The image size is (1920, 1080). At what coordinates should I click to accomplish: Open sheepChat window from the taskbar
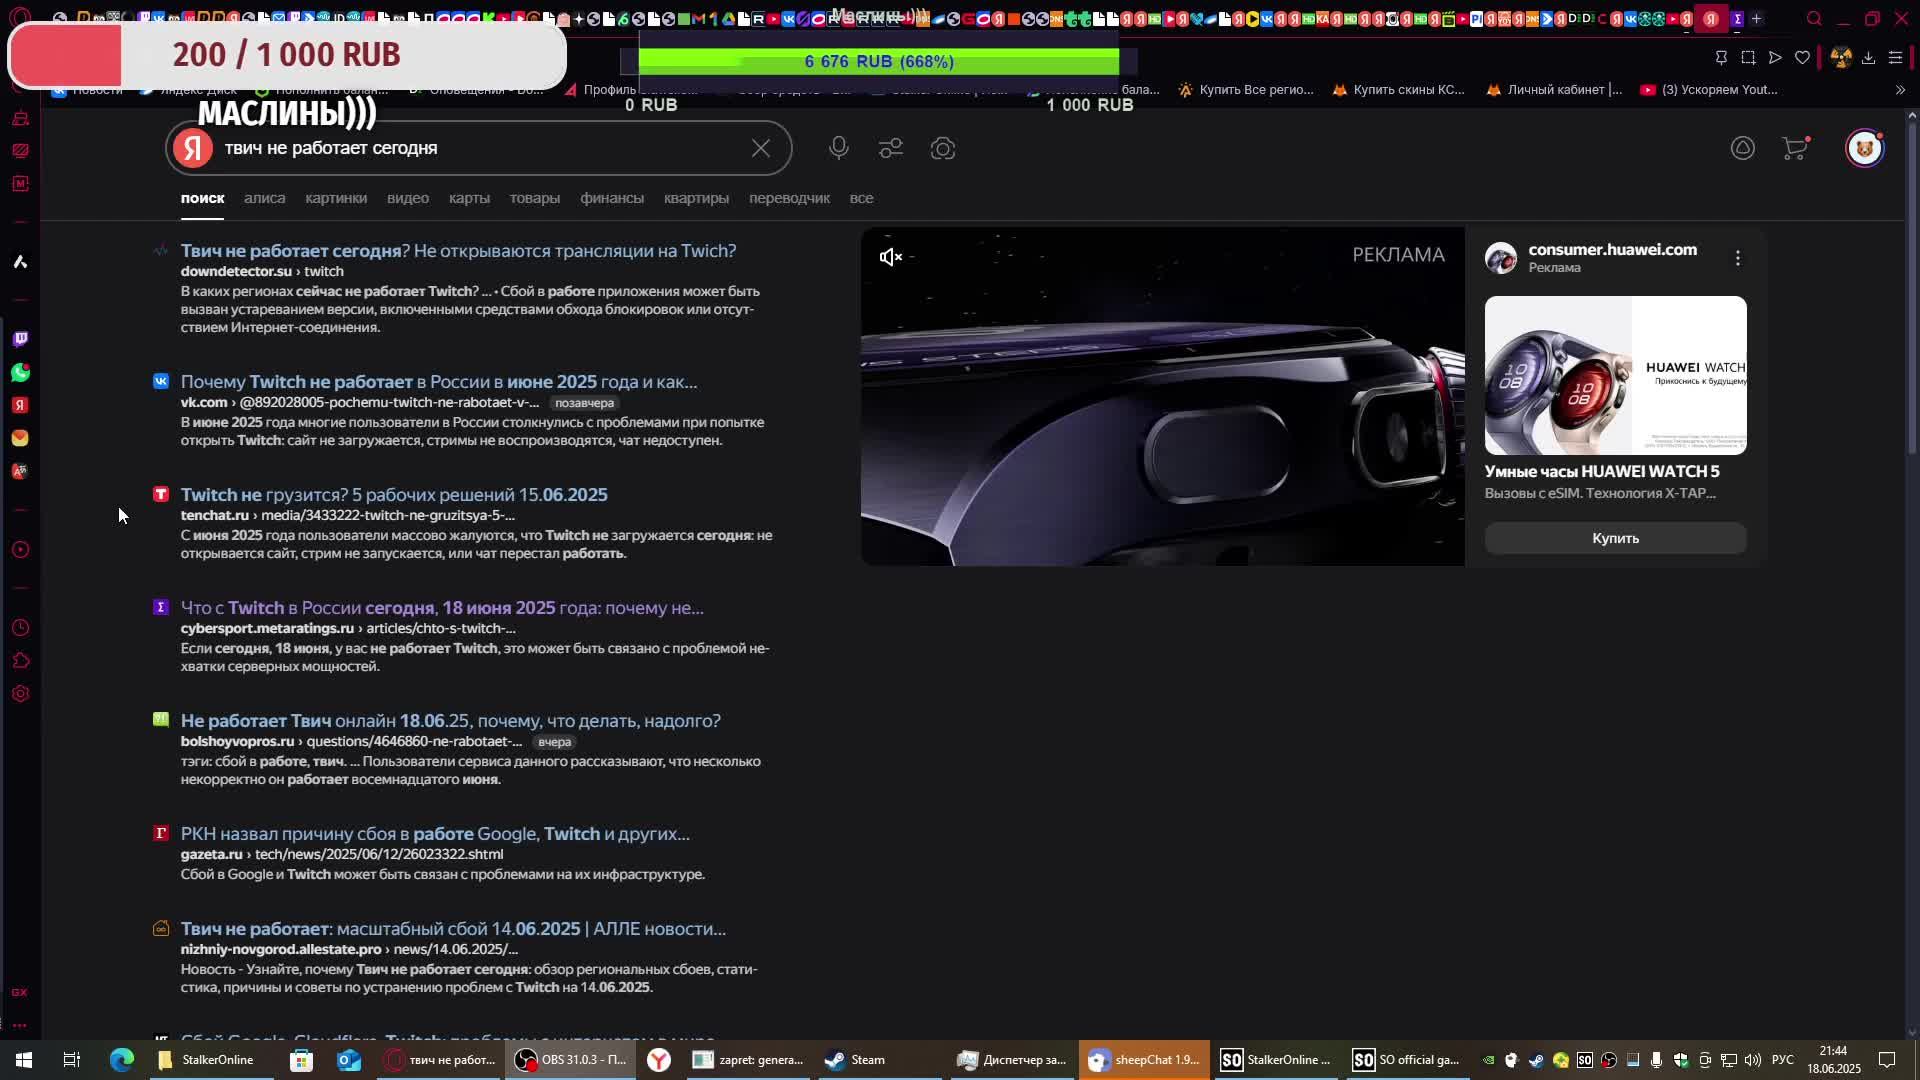coord(1144,1060)
